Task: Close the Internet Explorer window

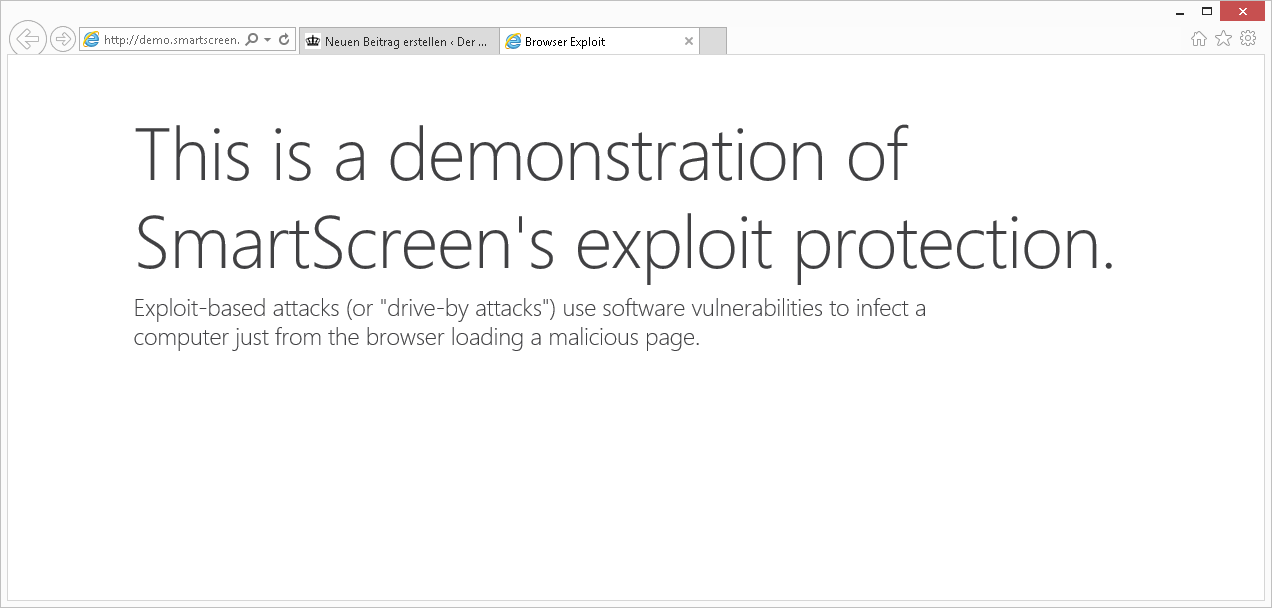Action: pos(1243,11)
